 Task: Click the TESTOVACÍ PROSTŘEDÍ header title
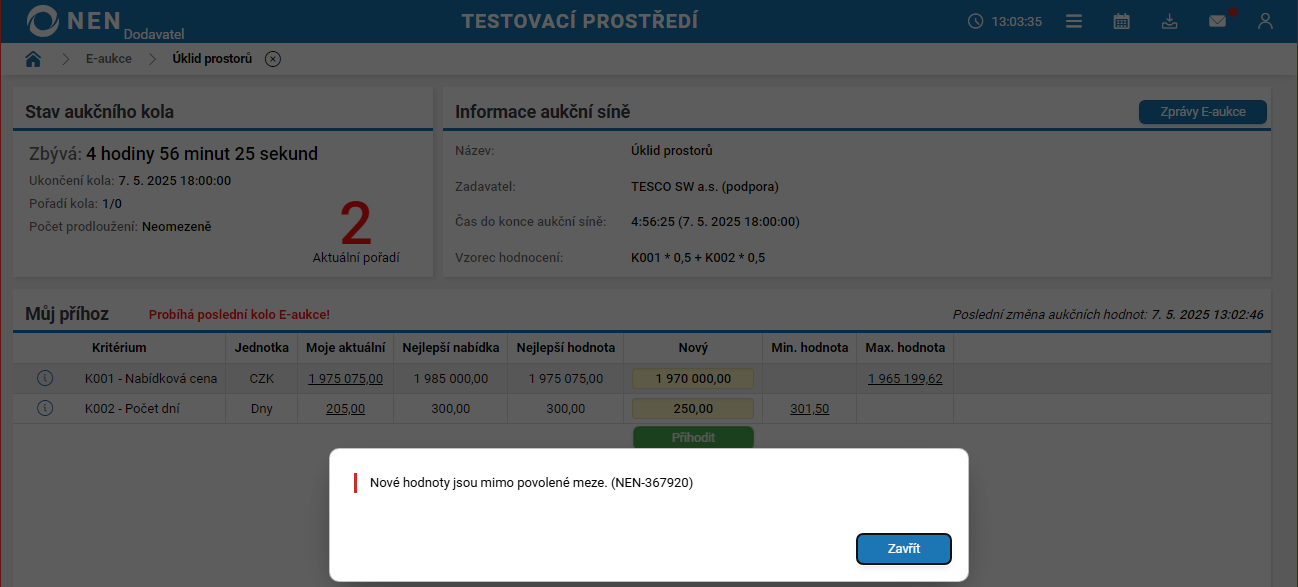(580, 21)
